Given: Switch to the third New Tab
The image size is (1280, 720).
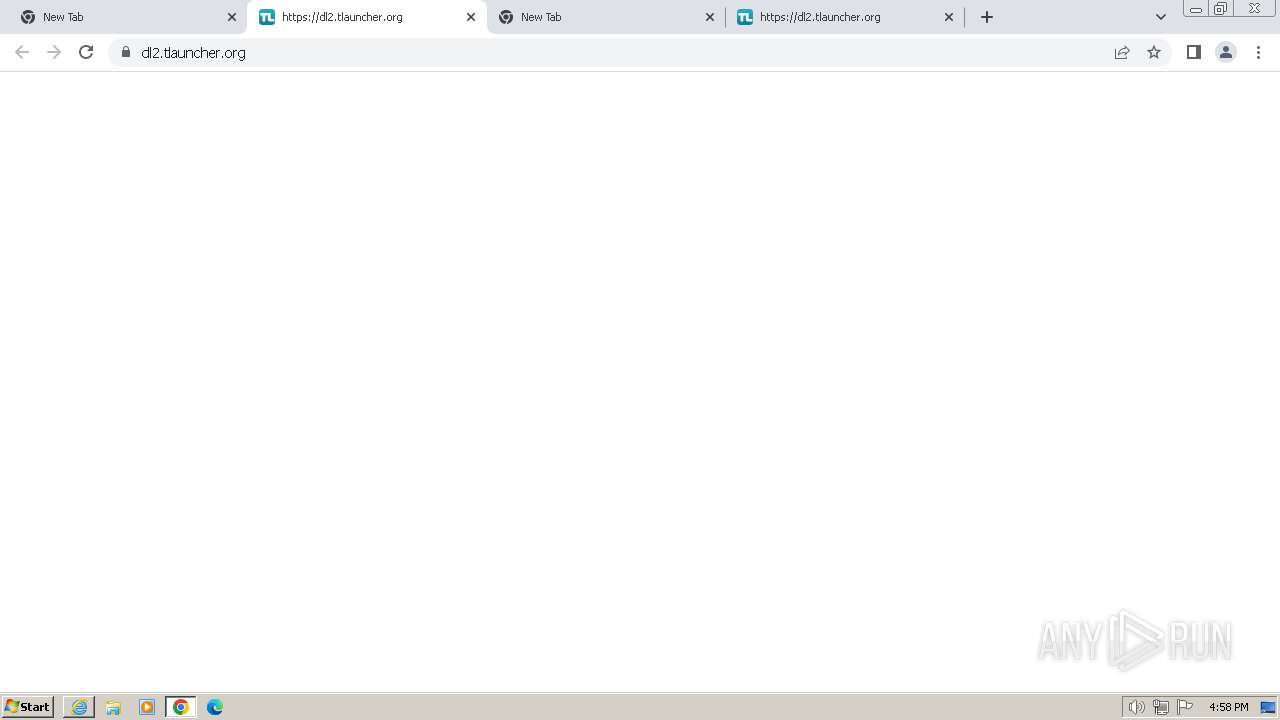Looking at the screenshot, I should (605, 17).
